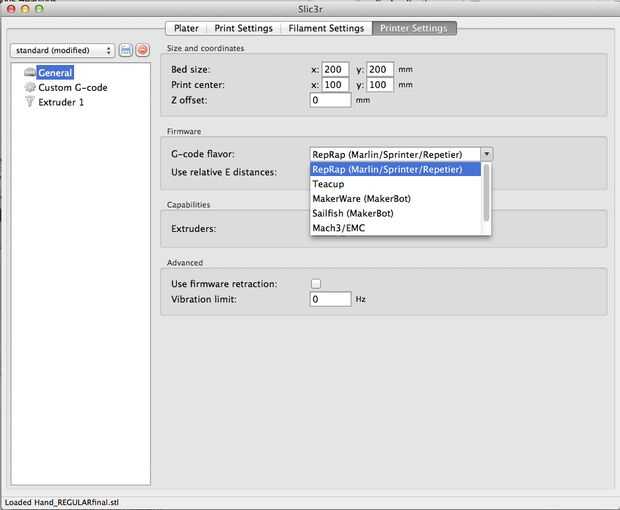
Task: Click the General printer icon in the tree
Action: tap(30, 72)
